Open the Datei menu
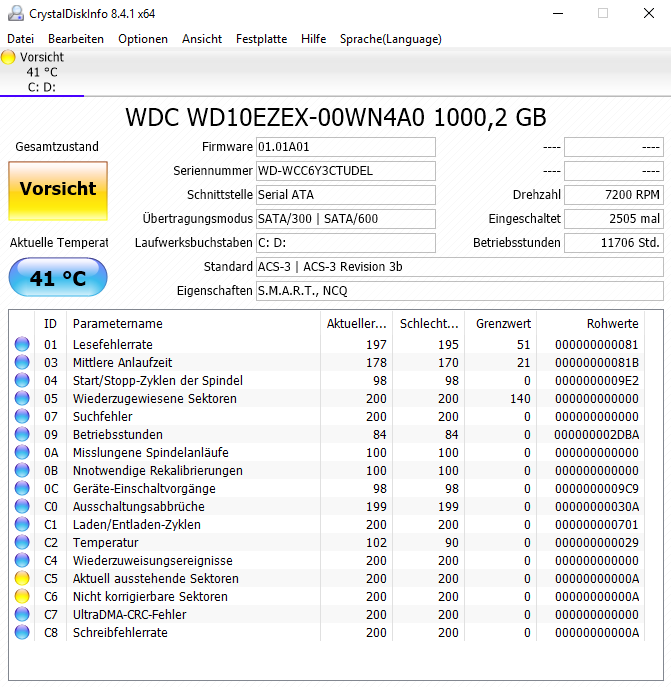 21,39
